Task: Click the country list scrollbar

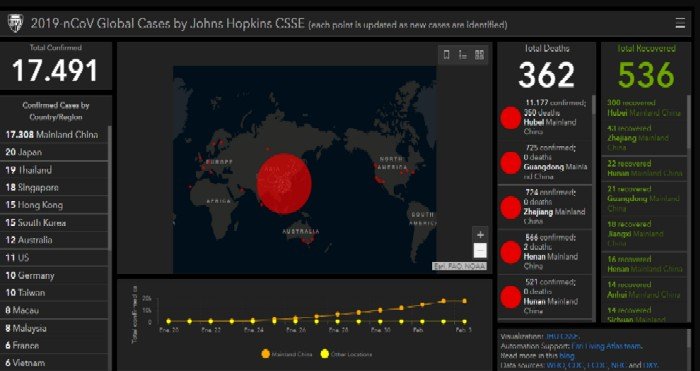Action: pos(110,188)
